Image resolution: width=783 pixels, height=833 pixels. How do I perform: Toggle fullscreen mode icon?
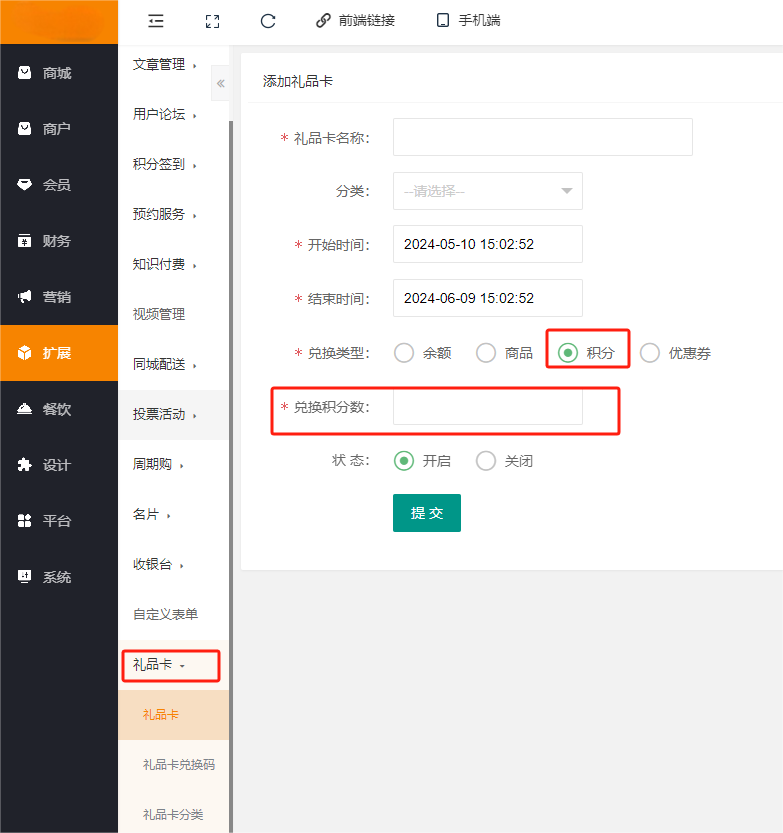tap(211, 20)
